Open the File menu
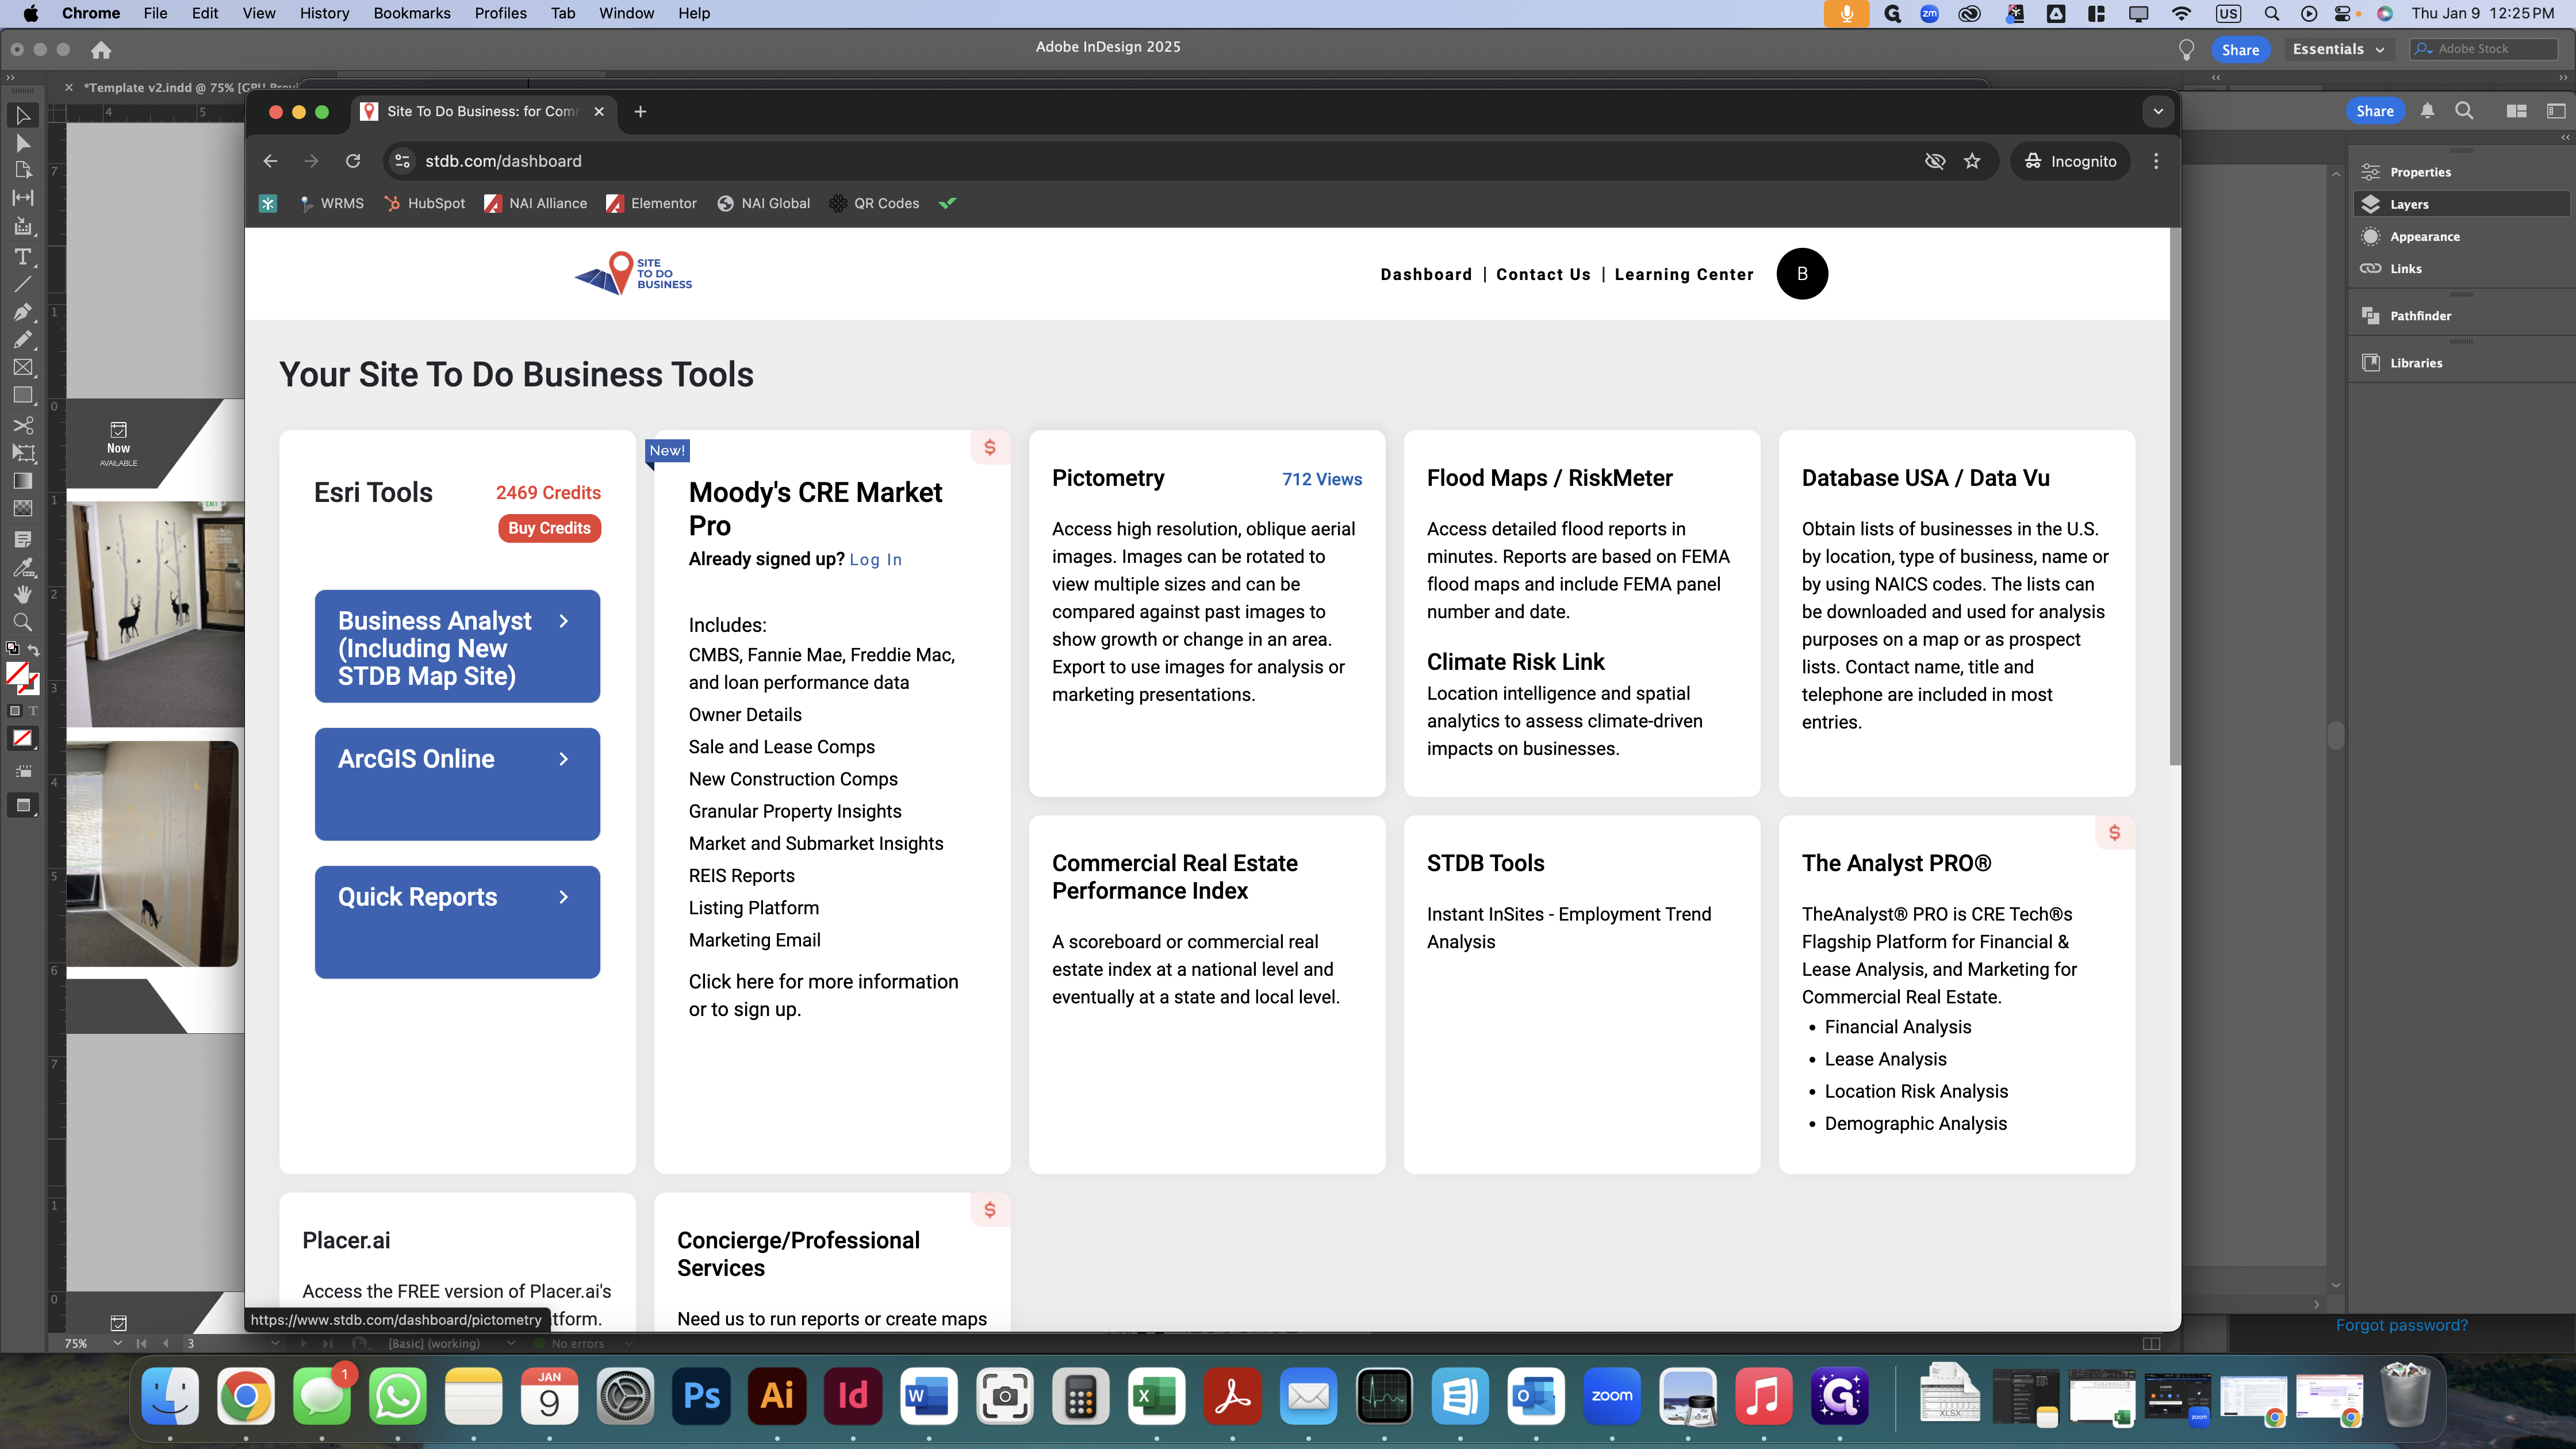2576x1449 pixels. coord(155,13)
